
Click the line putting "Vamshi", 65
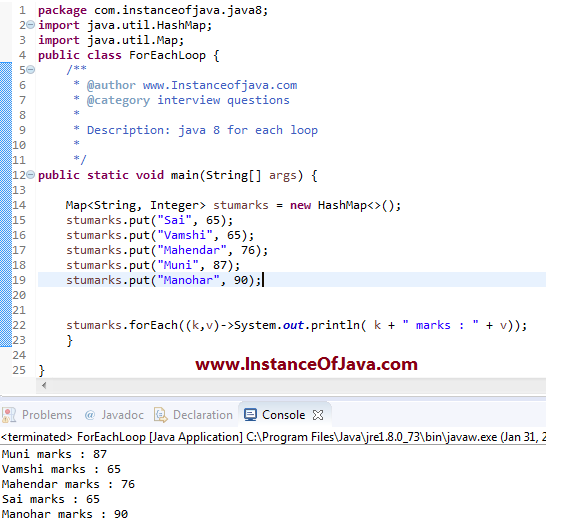point(160,235)
